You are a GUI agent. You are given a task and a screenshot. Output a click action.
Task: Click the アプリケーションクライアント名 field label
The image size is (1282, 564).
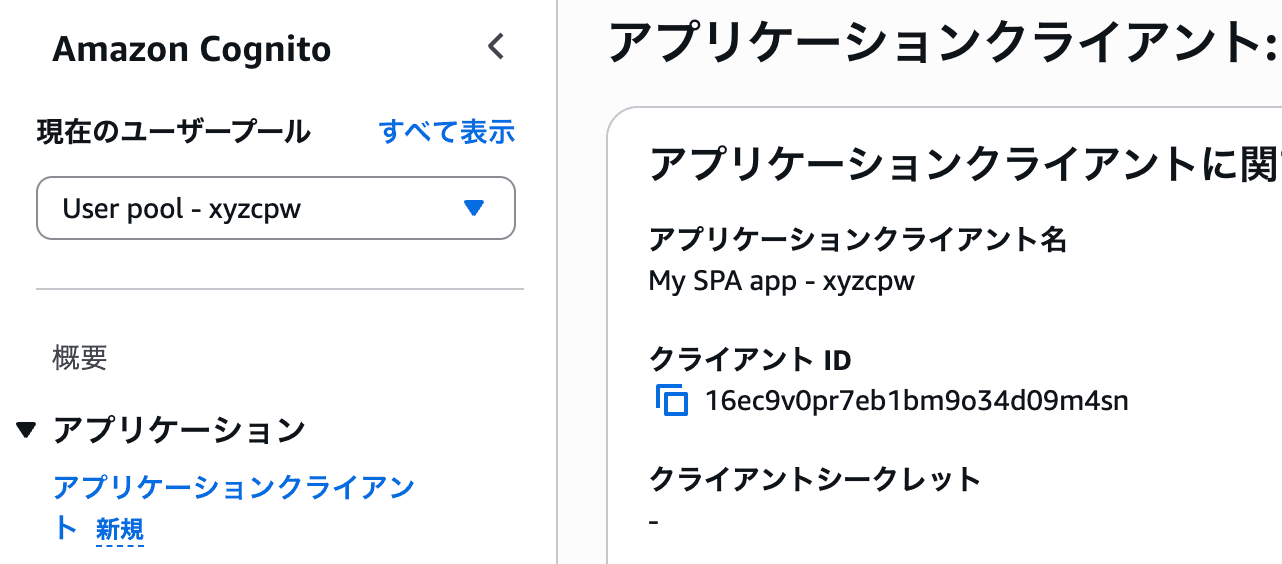(x=858, y=240)
